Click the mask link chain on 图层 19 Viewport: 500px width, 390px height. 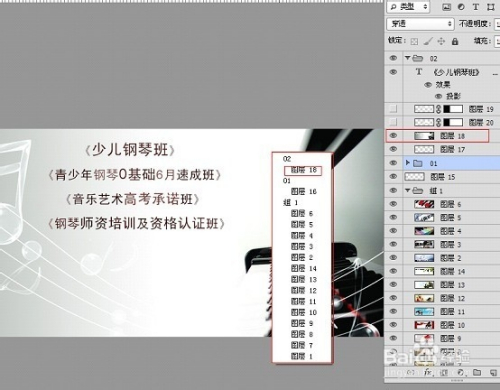[438, 109]
